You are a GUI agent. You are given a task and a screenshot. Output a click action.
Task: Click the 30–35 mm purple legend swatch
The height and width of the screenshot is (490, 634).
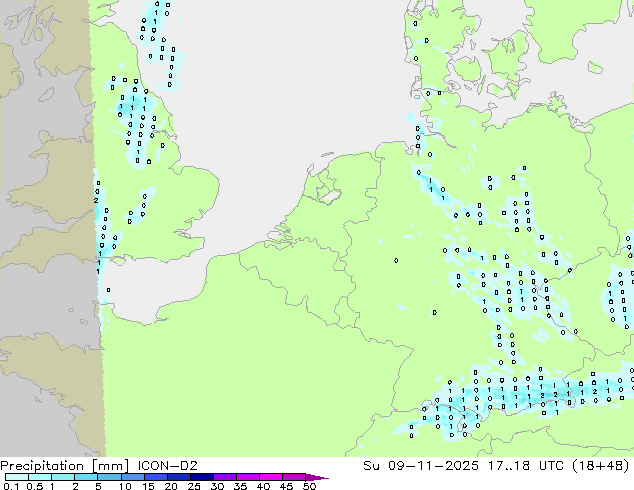pyautogui.click(x=224, y=477)
